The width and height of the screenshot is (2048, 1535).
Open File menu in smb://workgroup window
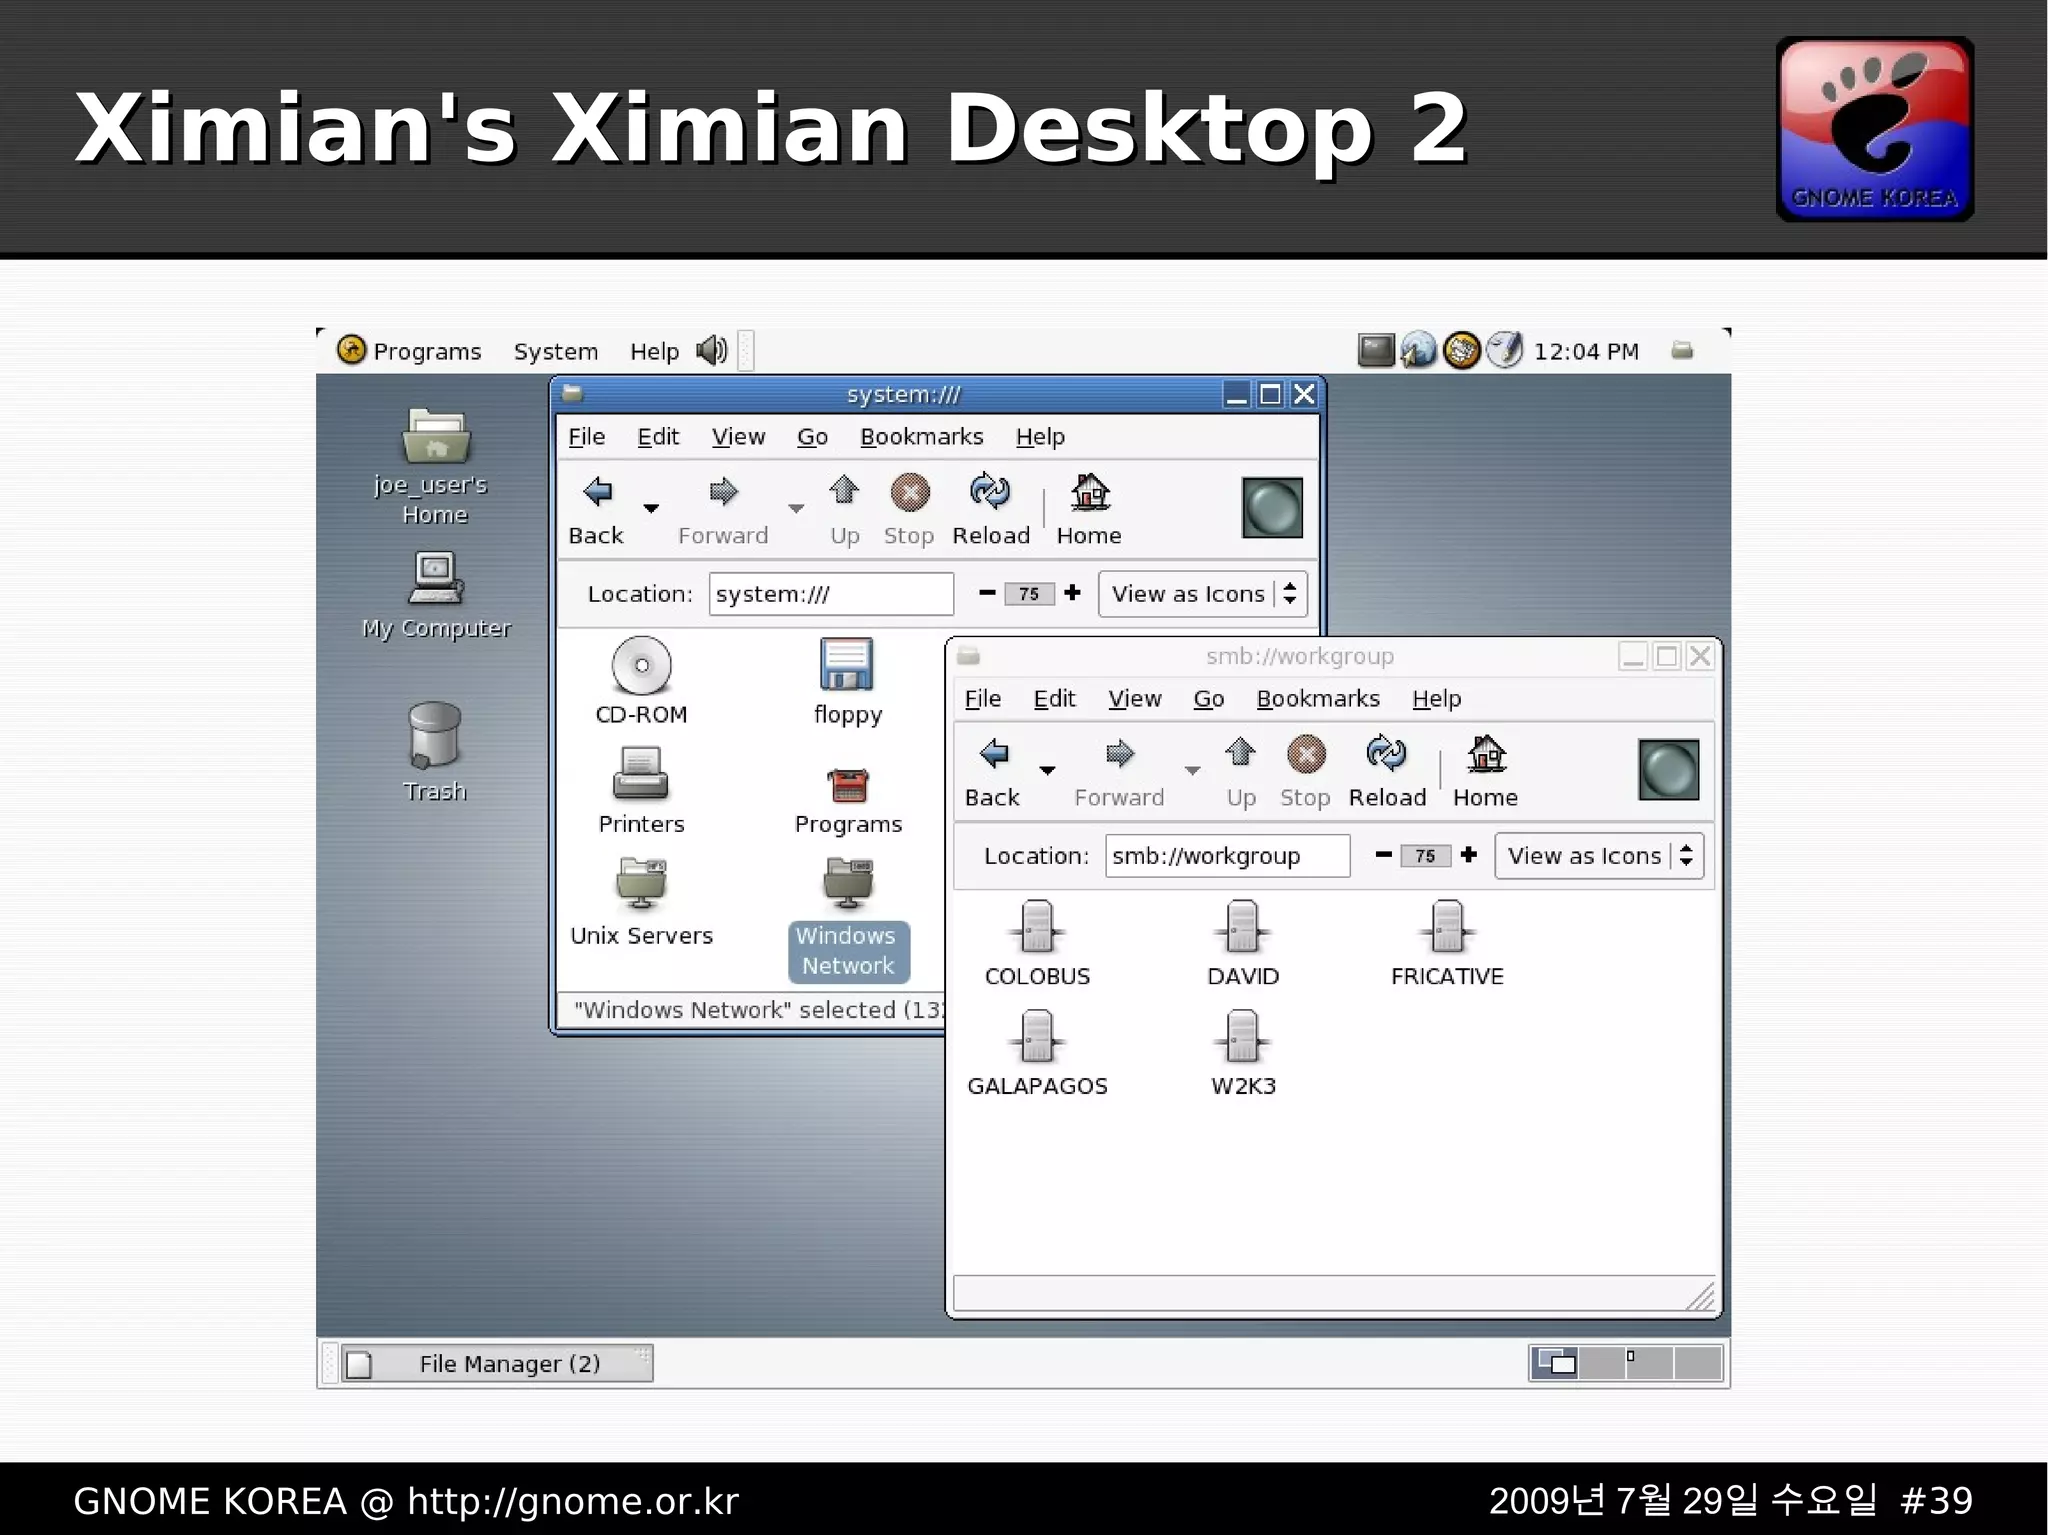(x=982, y=699)
